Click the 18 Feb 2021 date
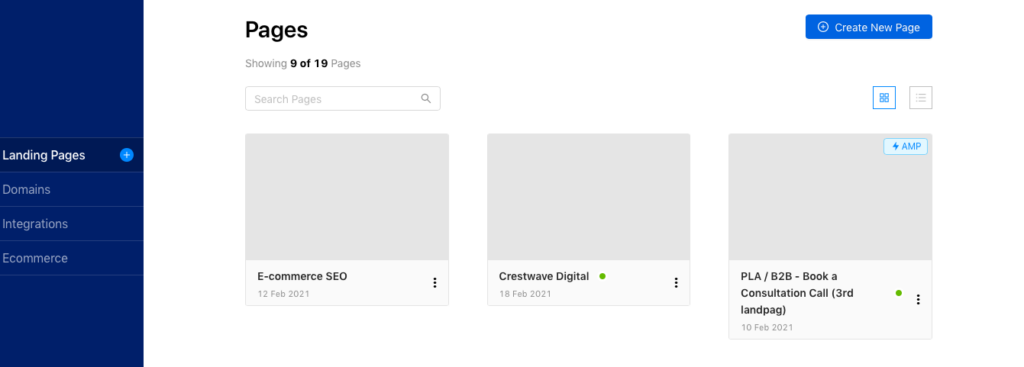The image size is (1024, 367). click(x=525, y=294)
